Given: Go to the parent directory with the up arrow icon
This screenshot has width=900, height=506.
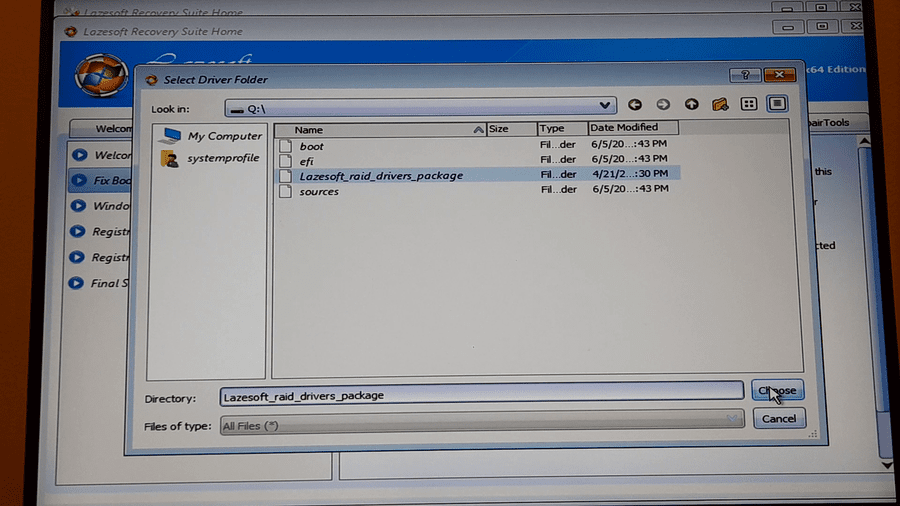Looking at the screenshot, I should pyautogui.click(x=692, y=104).
